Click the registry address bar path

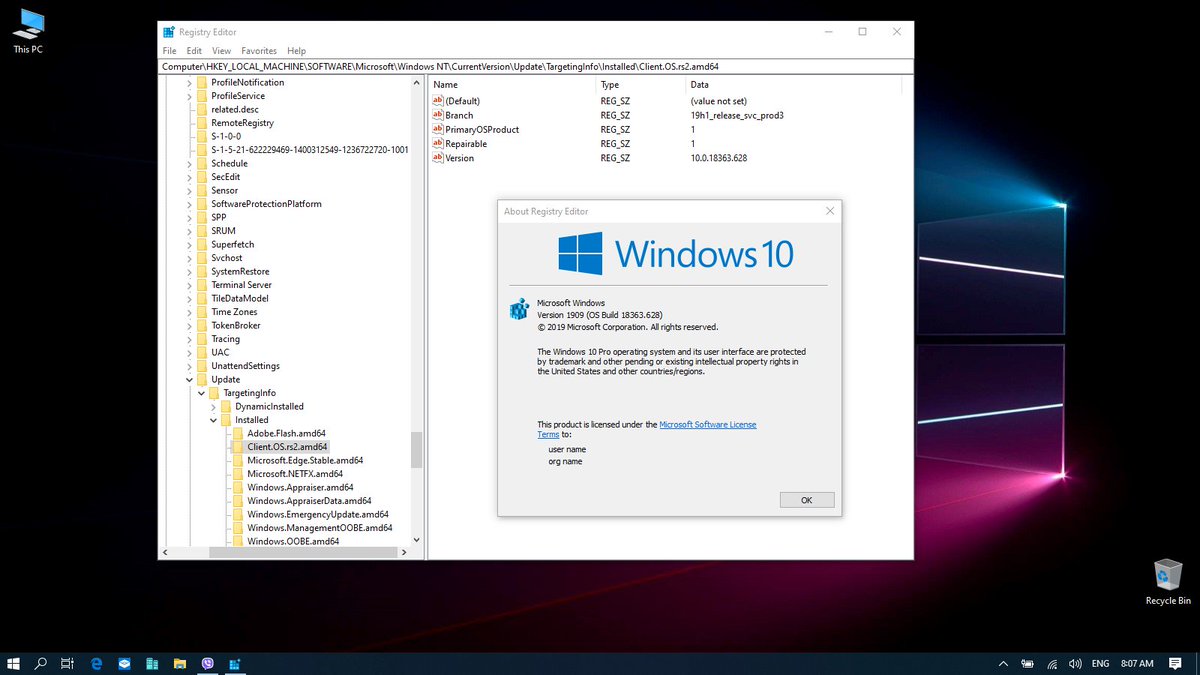[535, 66]
